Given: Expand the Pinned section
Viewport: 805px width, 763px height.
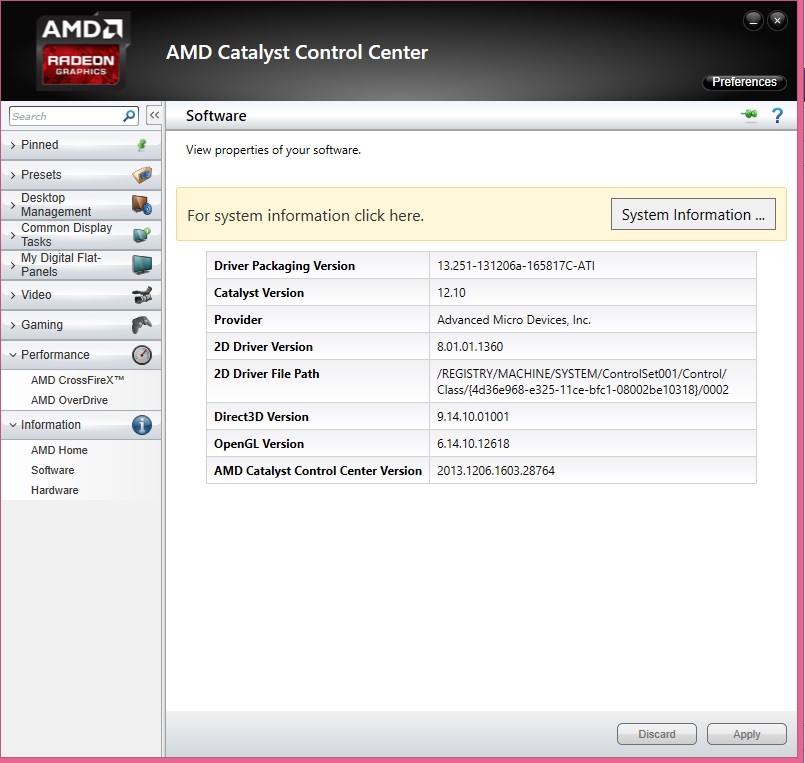Looking at the screenshot, I should click(x=81, y=145).
